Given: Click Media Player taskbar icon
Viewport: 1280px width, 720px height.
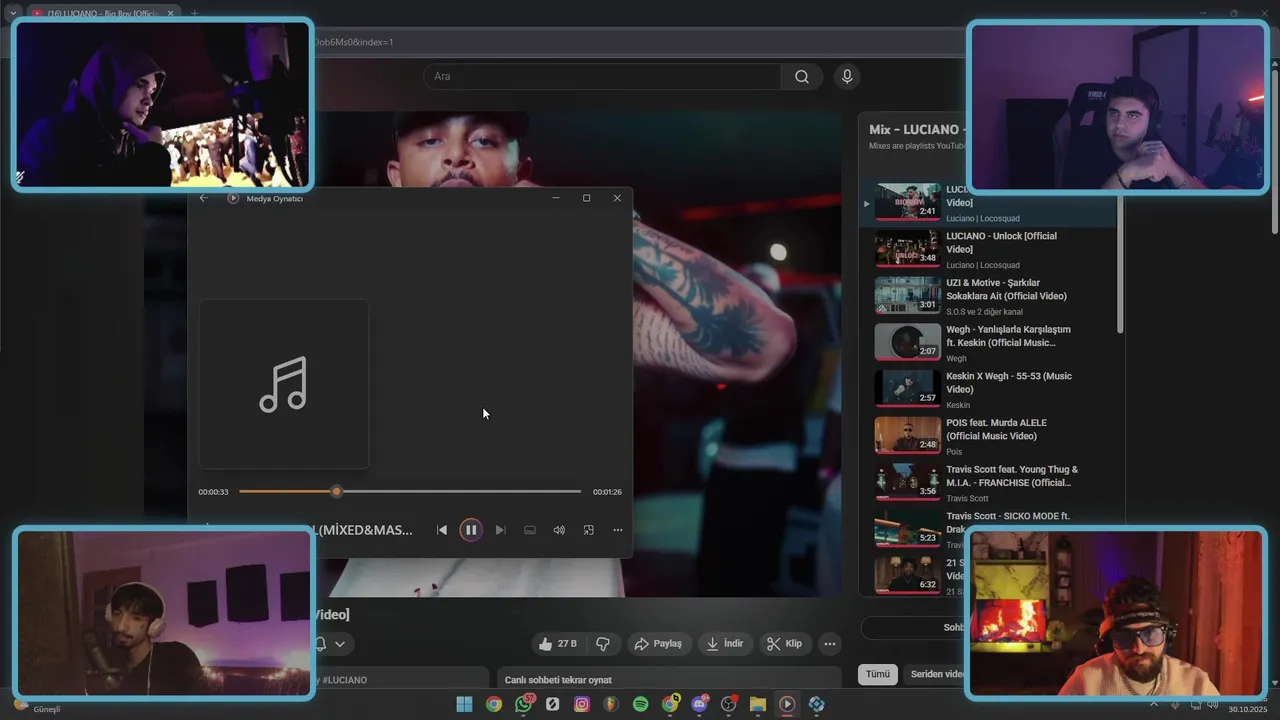Looking at the screenshot, I should coord(787,704).
